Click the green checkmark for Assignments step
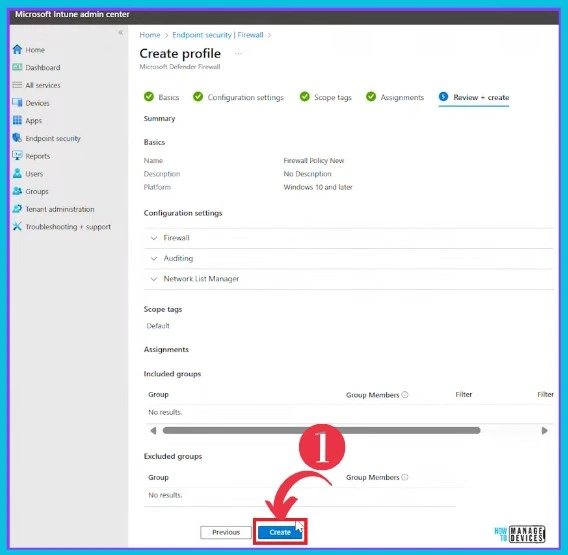Image resolution: width=568 pixels, height=555 pixels. coord(371,97)
